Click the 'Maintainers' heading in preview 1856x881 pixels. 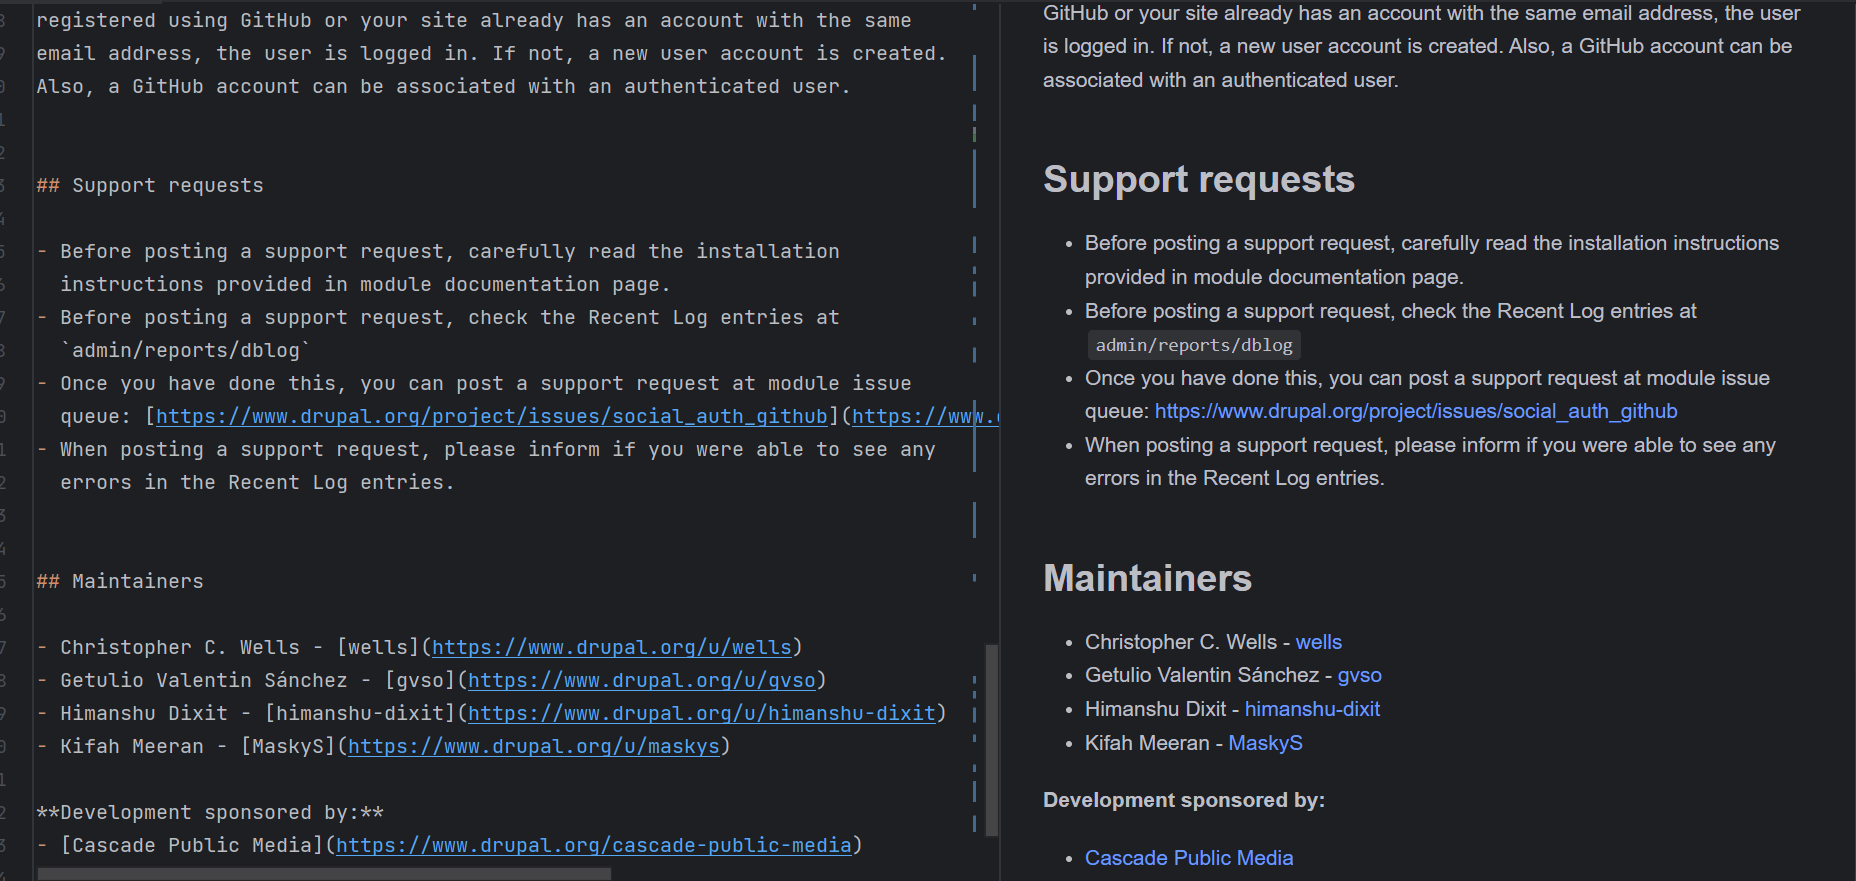click(1147, 578)
